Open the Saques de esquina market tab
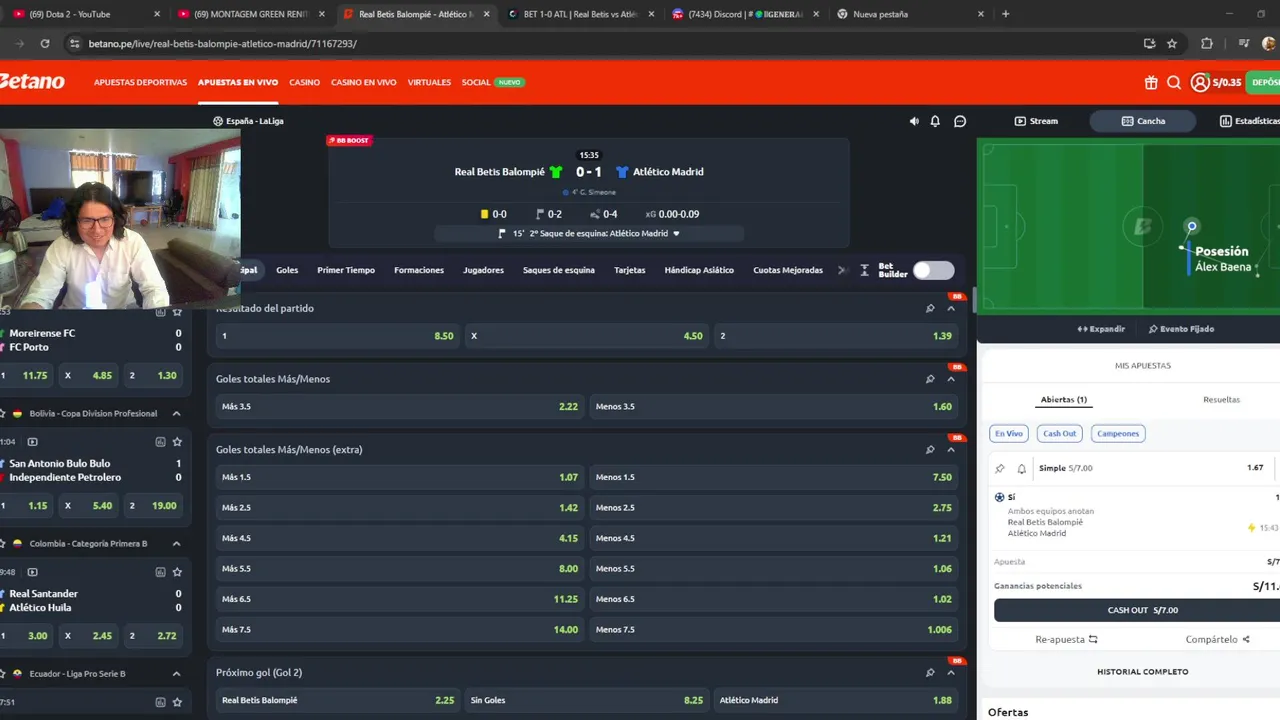The height and width of the screenshot is (720, 1280). point(558,270)
